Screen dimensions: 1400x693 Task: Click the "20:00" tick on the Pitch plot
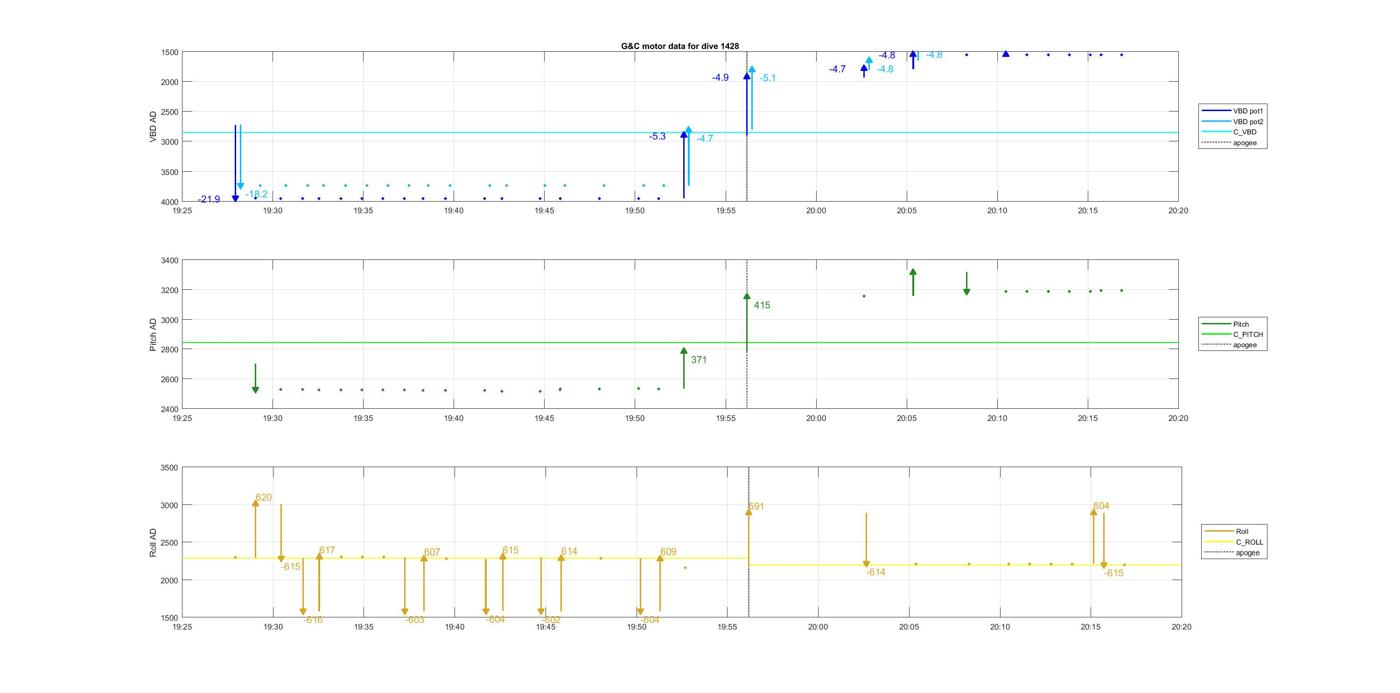pyautogui.click(x=816, y=418)
